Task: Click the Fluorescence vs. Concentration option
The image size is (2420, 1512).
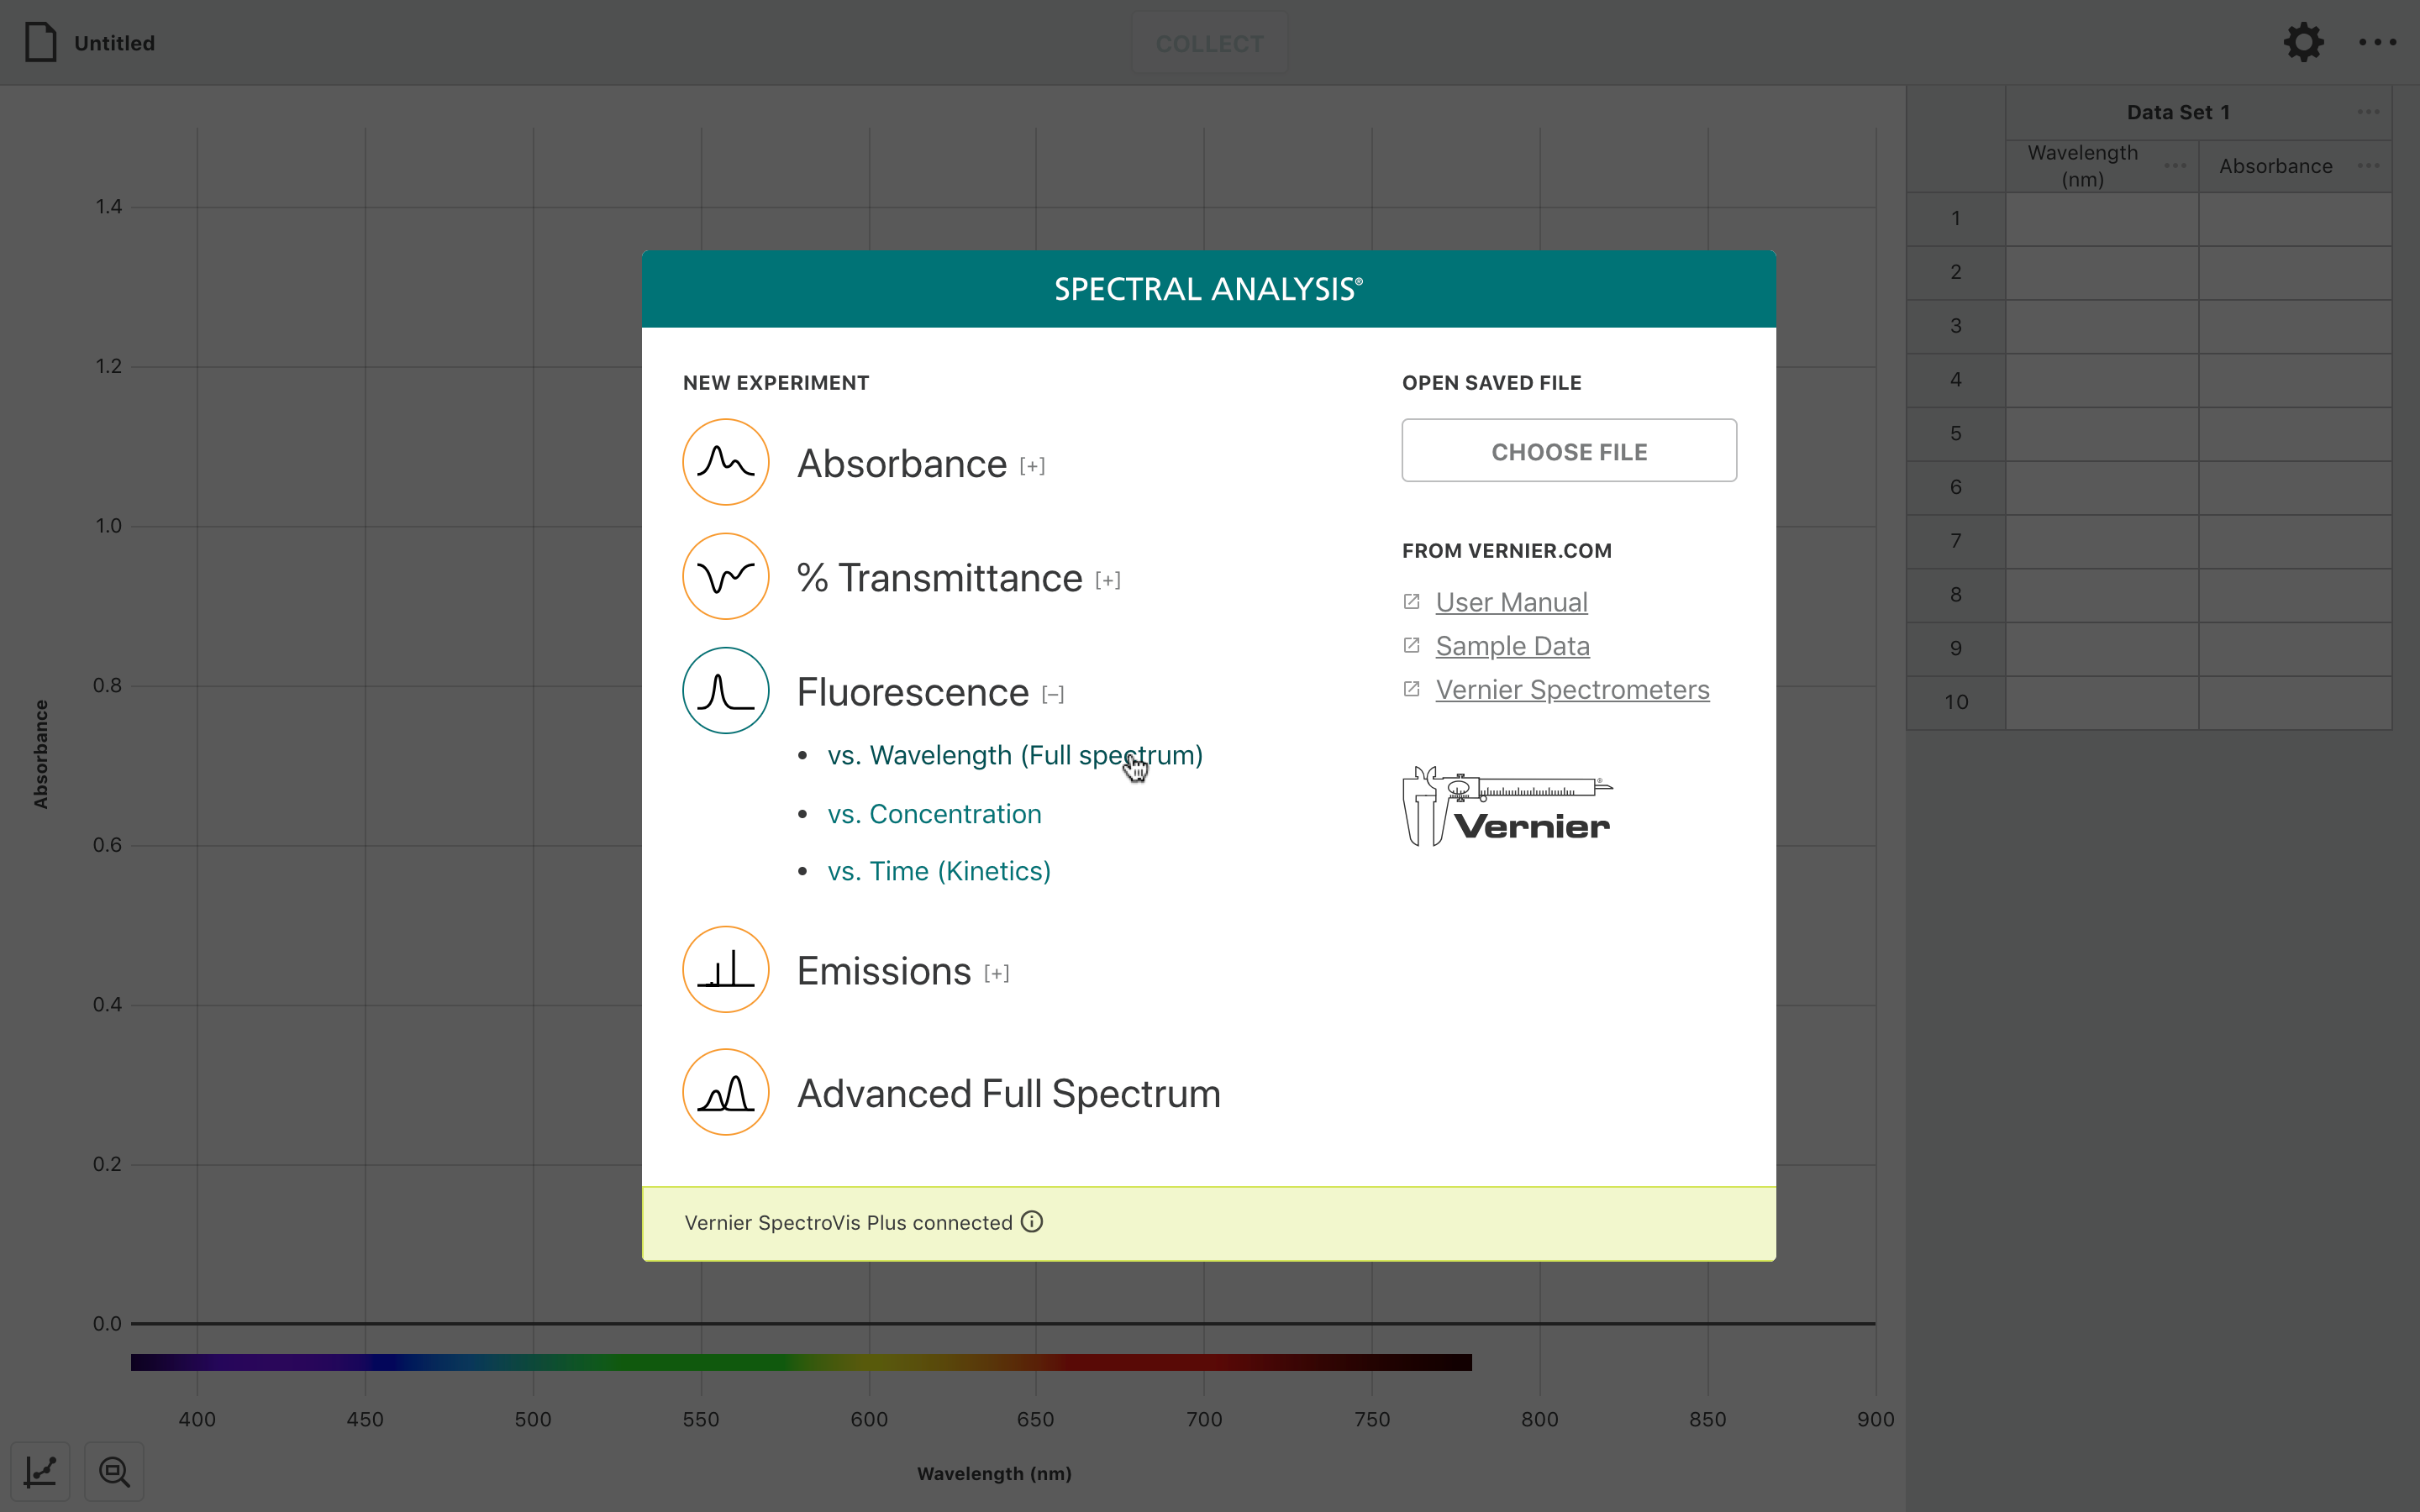Action: pyautogui.click(x=934, y=813)
